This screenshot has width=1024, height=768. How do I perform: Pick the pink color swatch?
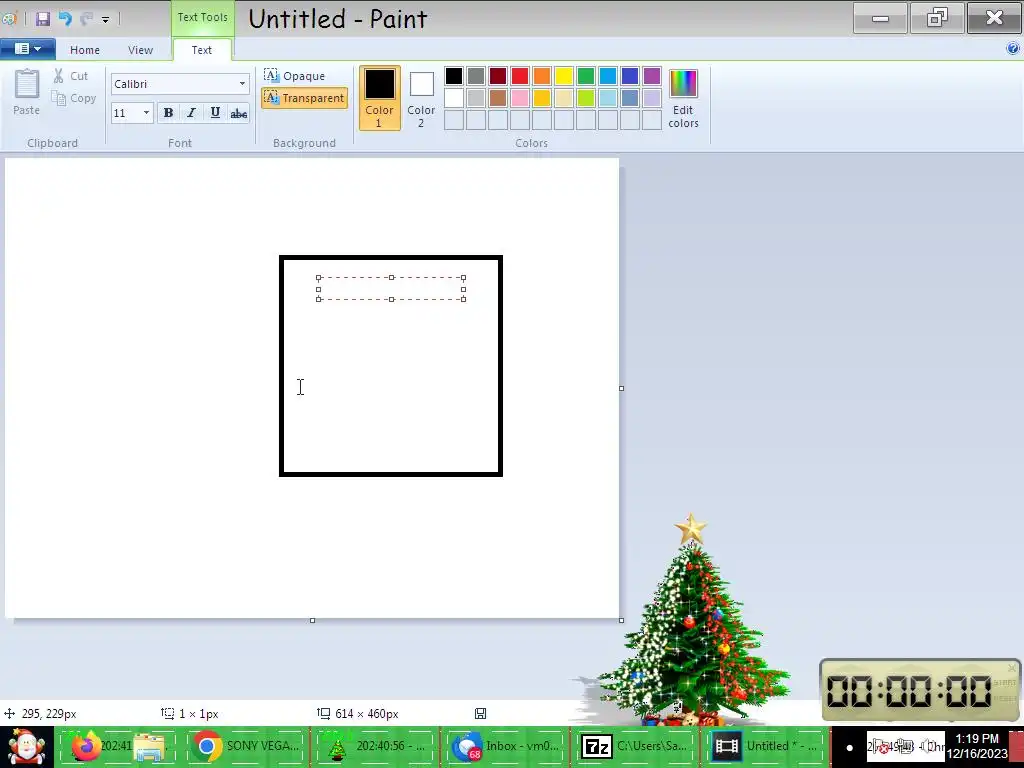click(x=520, y=98)
